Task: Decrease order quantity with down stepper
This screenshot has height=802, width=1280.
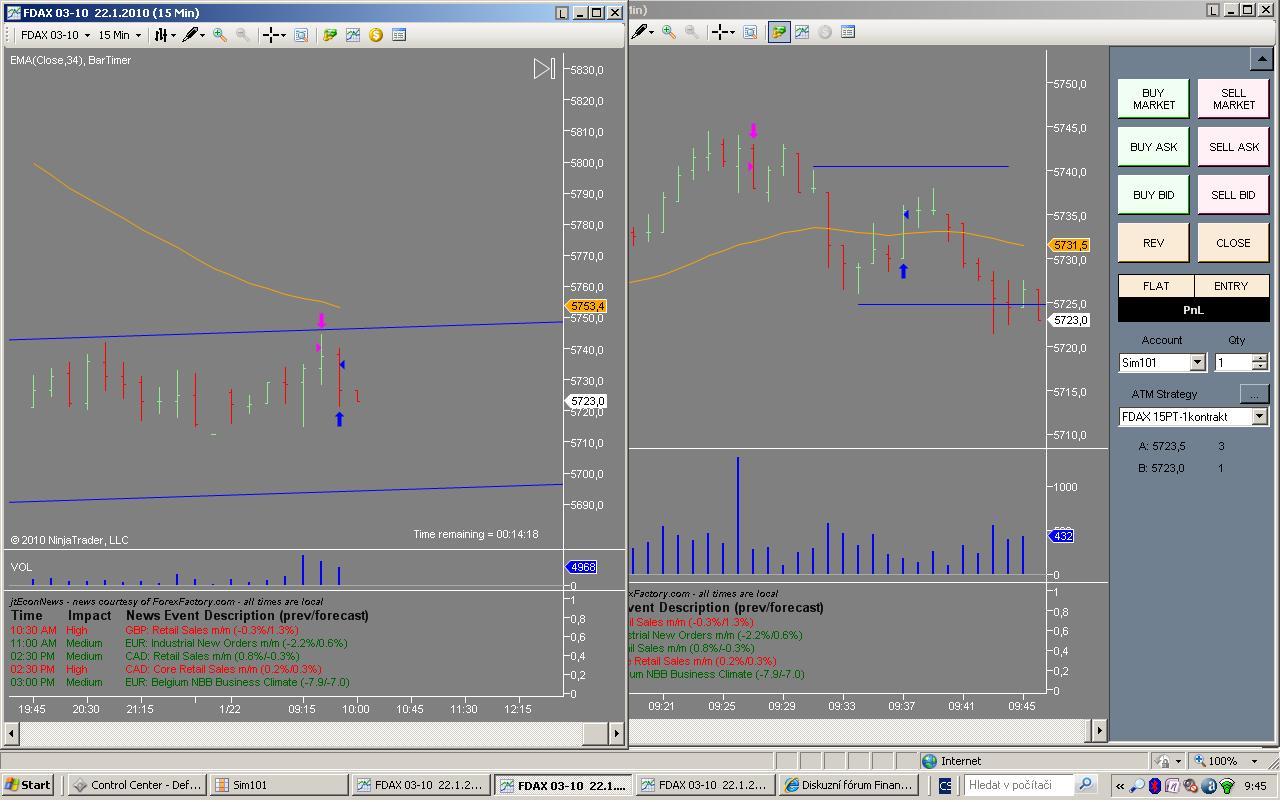Action: (x=1260, y=367)
